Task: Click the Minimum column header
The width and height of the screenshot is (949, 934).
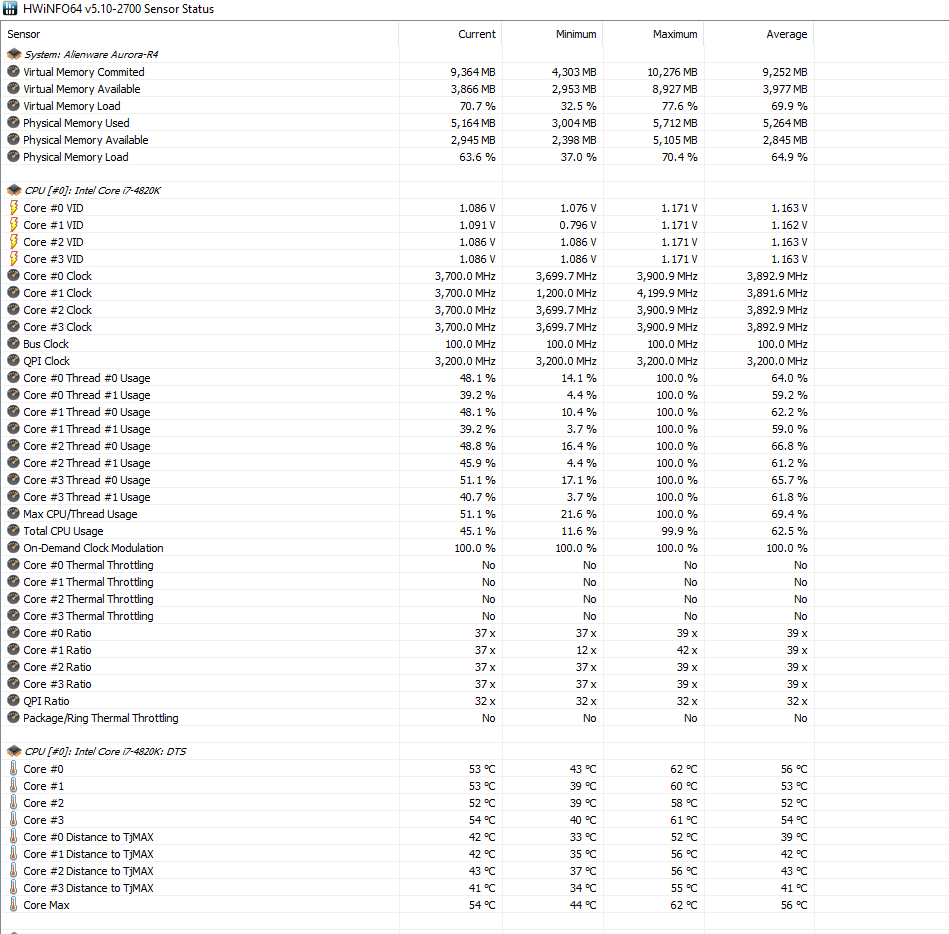Action: click(x=576, y=34)
